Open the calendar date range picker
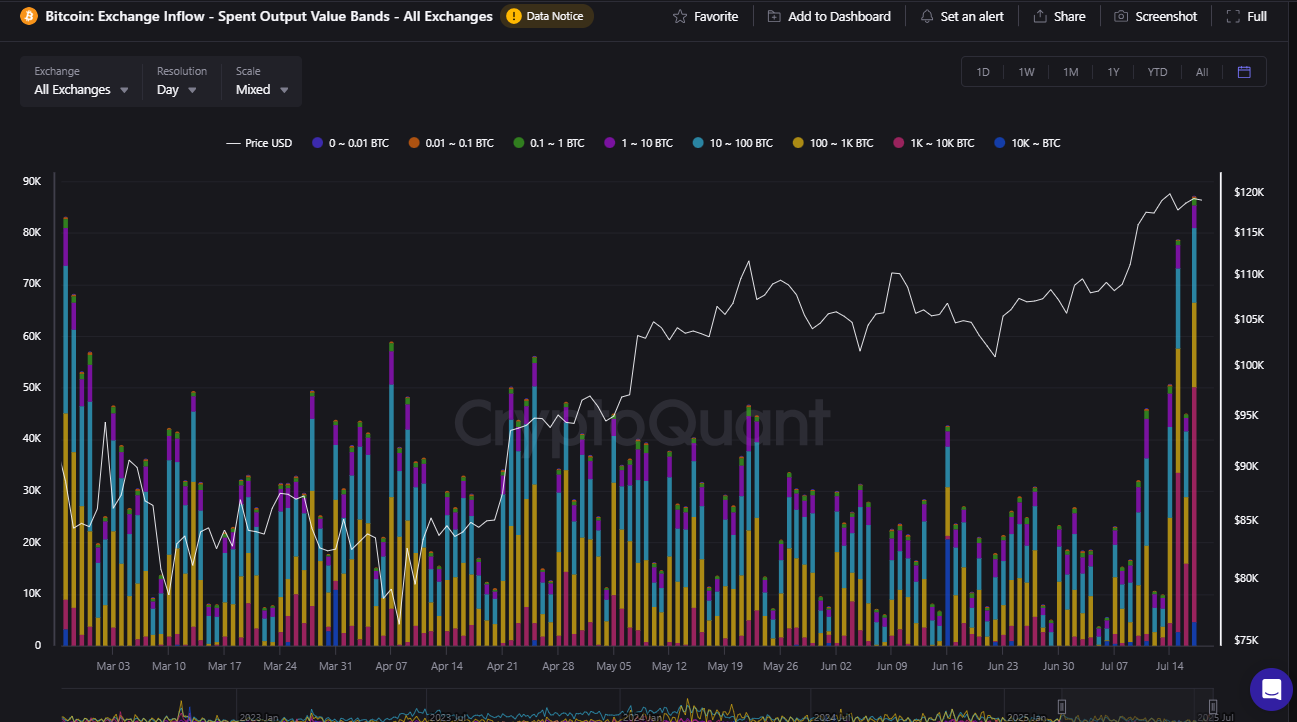This screenshot has width=1297, height=722. click(x=1244, y=72)
